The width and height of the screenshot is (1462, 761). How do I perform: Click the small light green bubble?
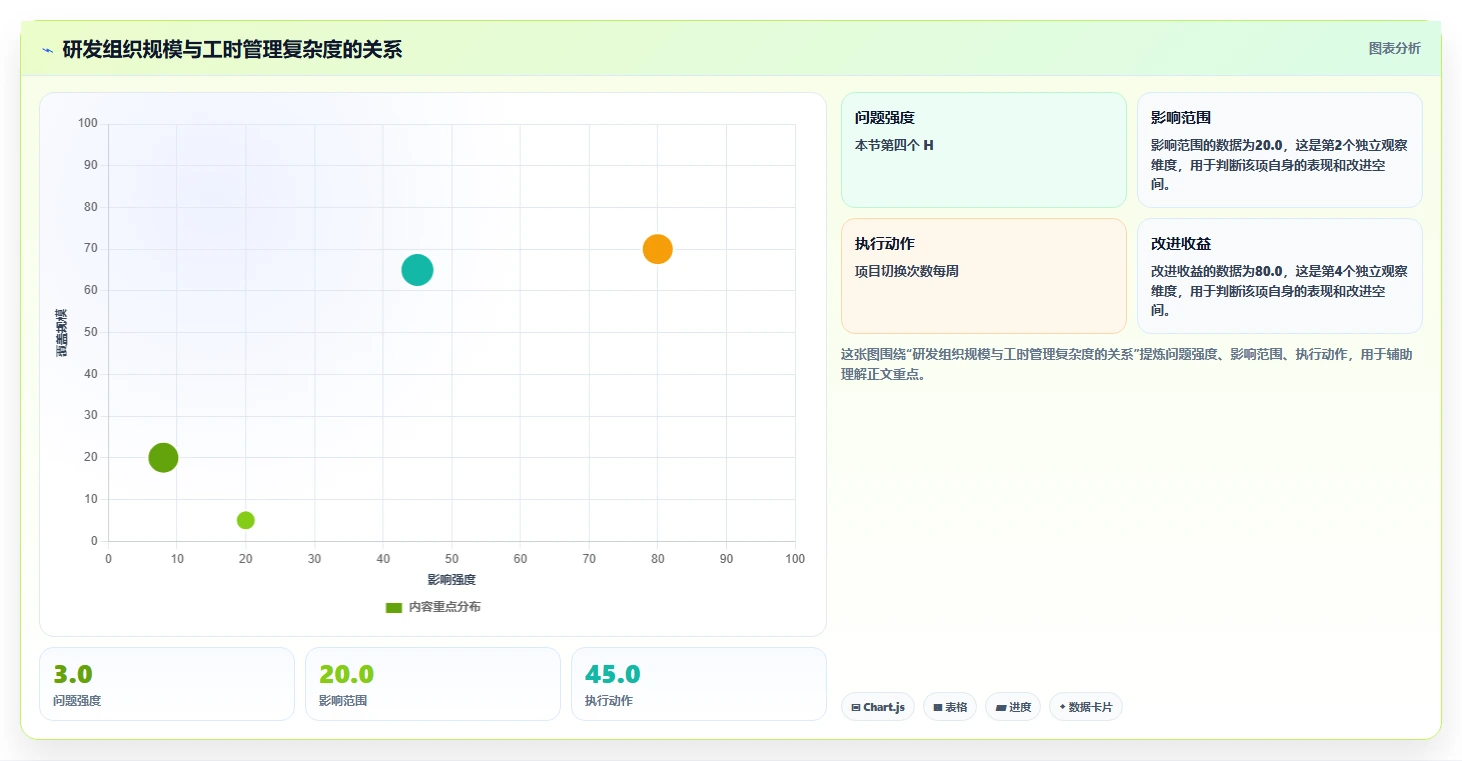[245, 520]
